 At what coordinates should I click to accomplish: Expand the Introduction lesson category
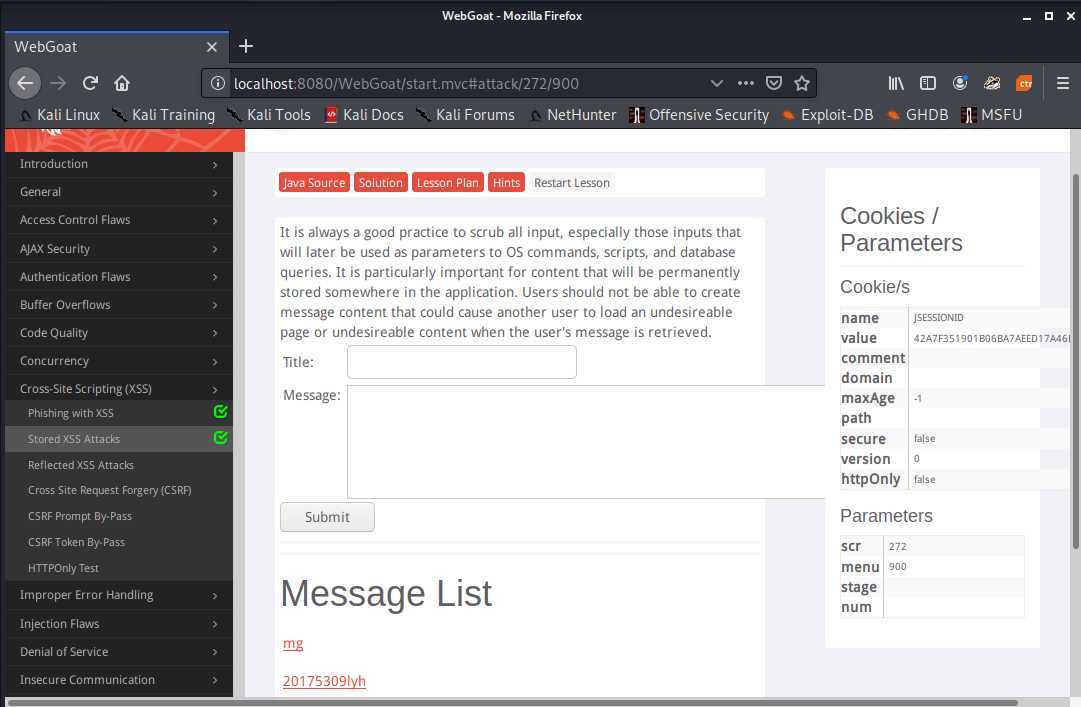pyautogui.click(x=119, y=164)
